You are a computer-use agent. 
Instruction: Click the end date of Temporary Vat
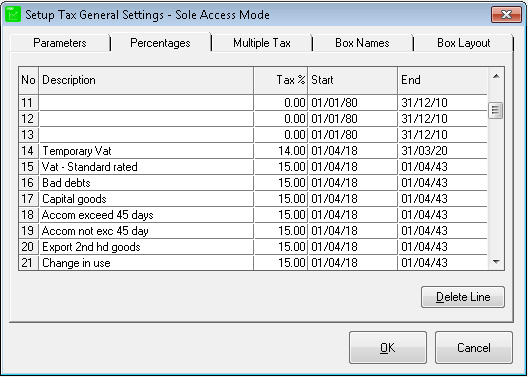(x=442, y=151)
